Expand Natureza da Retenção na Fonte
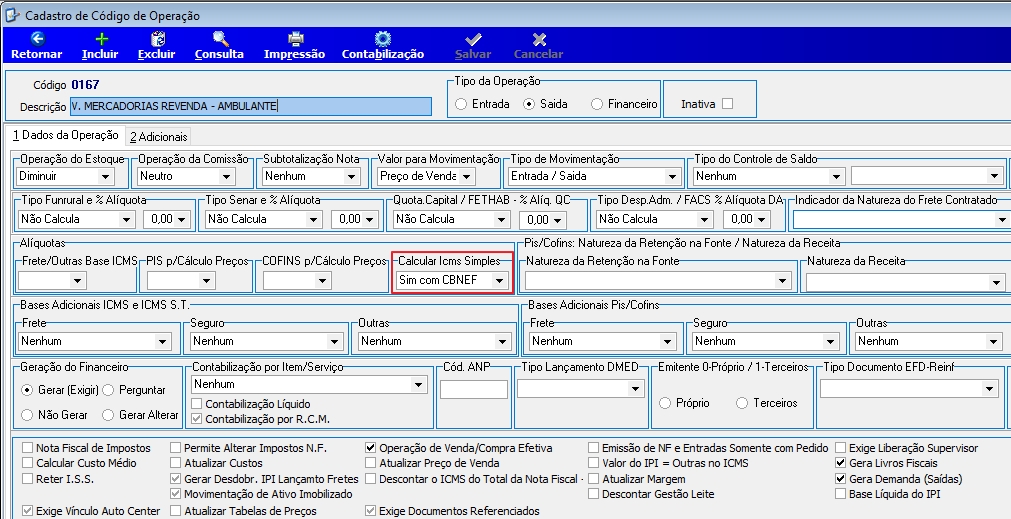Viewport: 1011px width, 519px height. [x=783, y=280]
